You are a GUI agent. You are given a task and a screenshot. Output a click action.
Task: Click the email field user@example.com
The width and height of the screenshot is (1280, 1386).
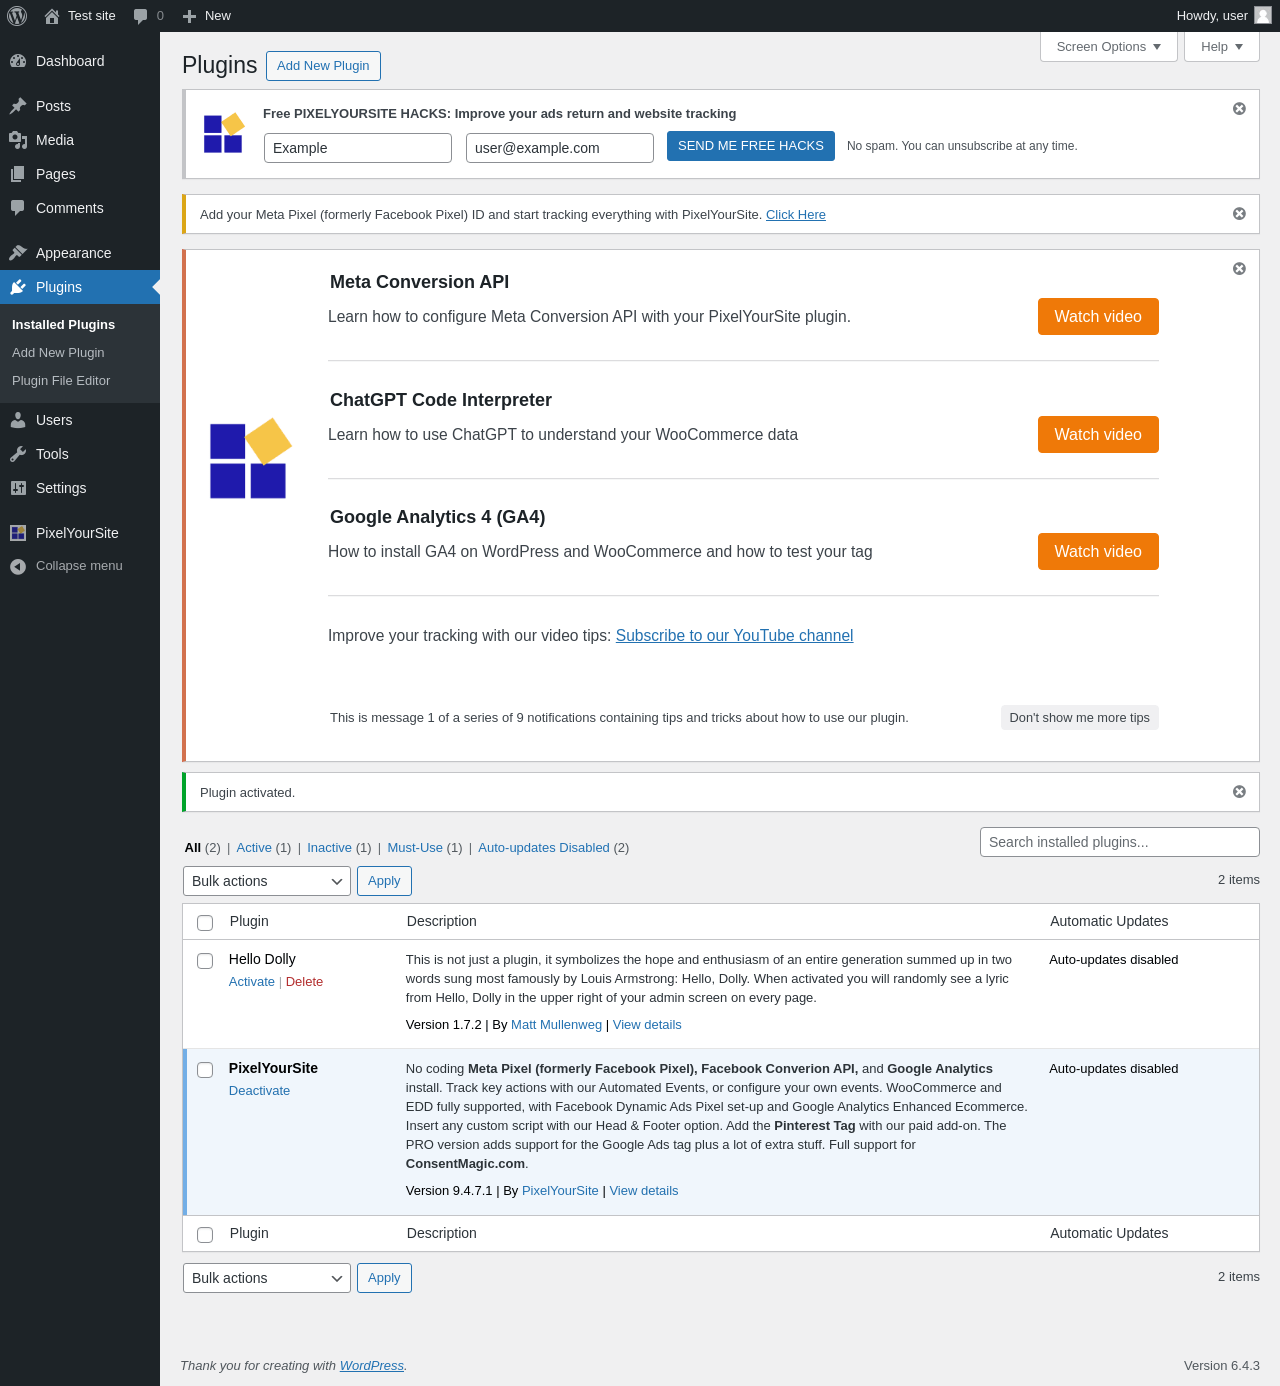[x=560, y=148]
